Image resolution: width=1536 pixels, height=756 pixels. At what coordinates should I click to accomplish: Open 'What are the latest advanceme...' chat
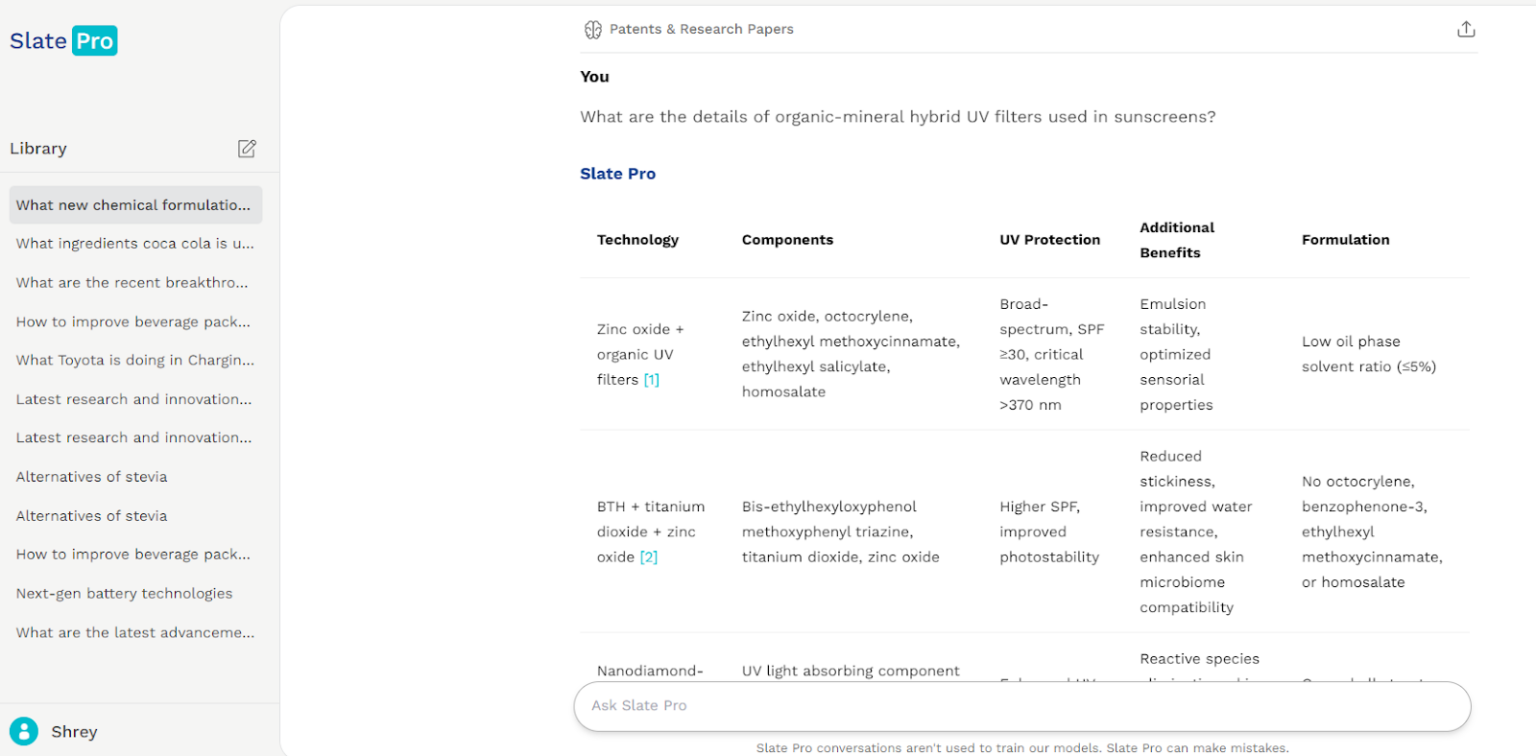click(135, 632)
